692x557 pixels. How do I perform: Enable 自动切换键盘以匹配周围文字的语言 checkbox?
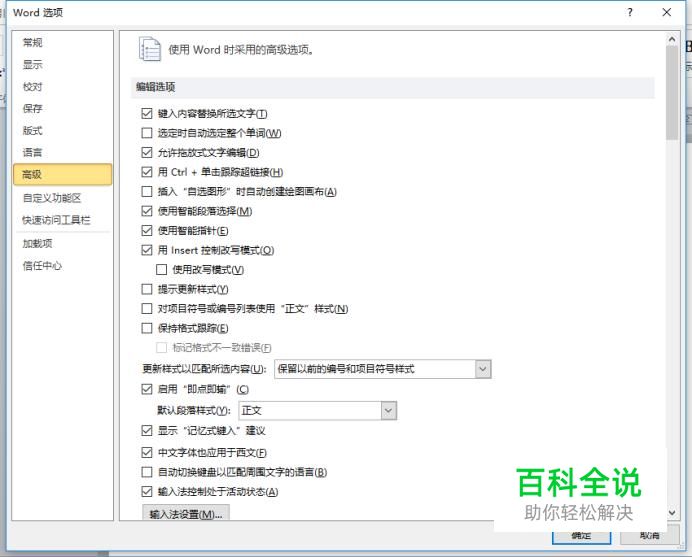(147, 472)
